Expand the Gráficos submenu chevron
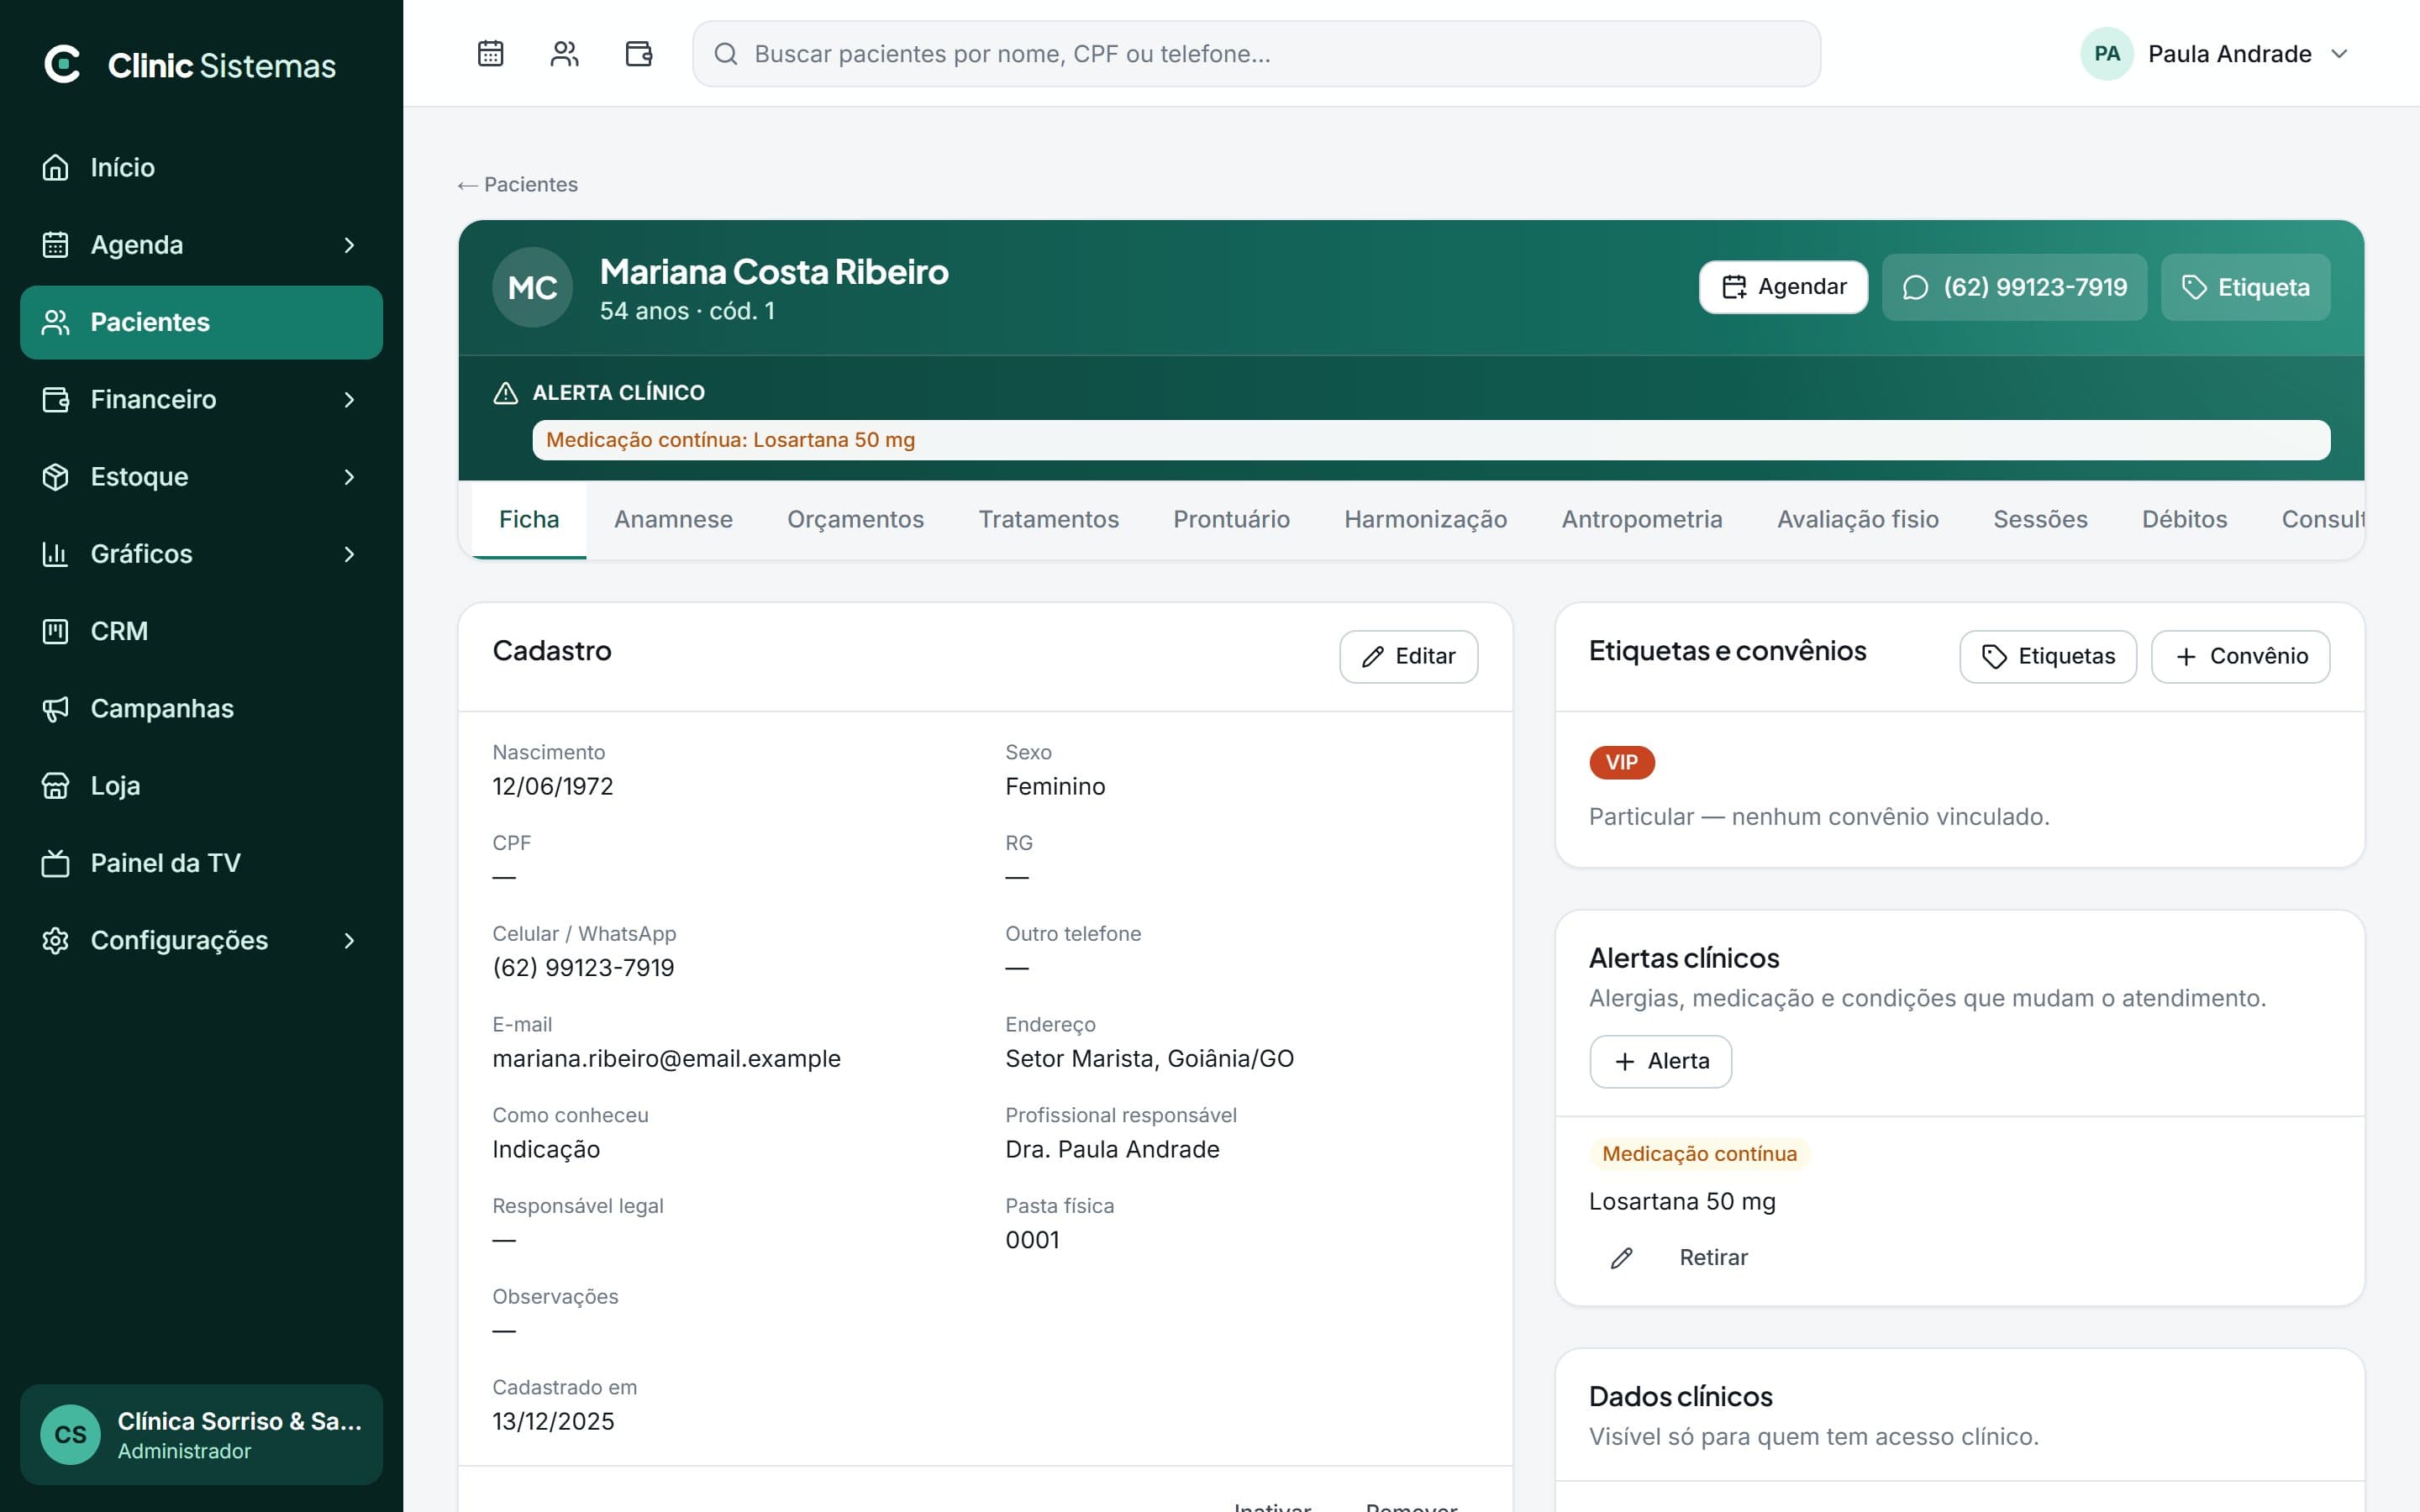The width and height of the screenshot is (2420, 1512). pyautogui.click(x=349, y=554)
